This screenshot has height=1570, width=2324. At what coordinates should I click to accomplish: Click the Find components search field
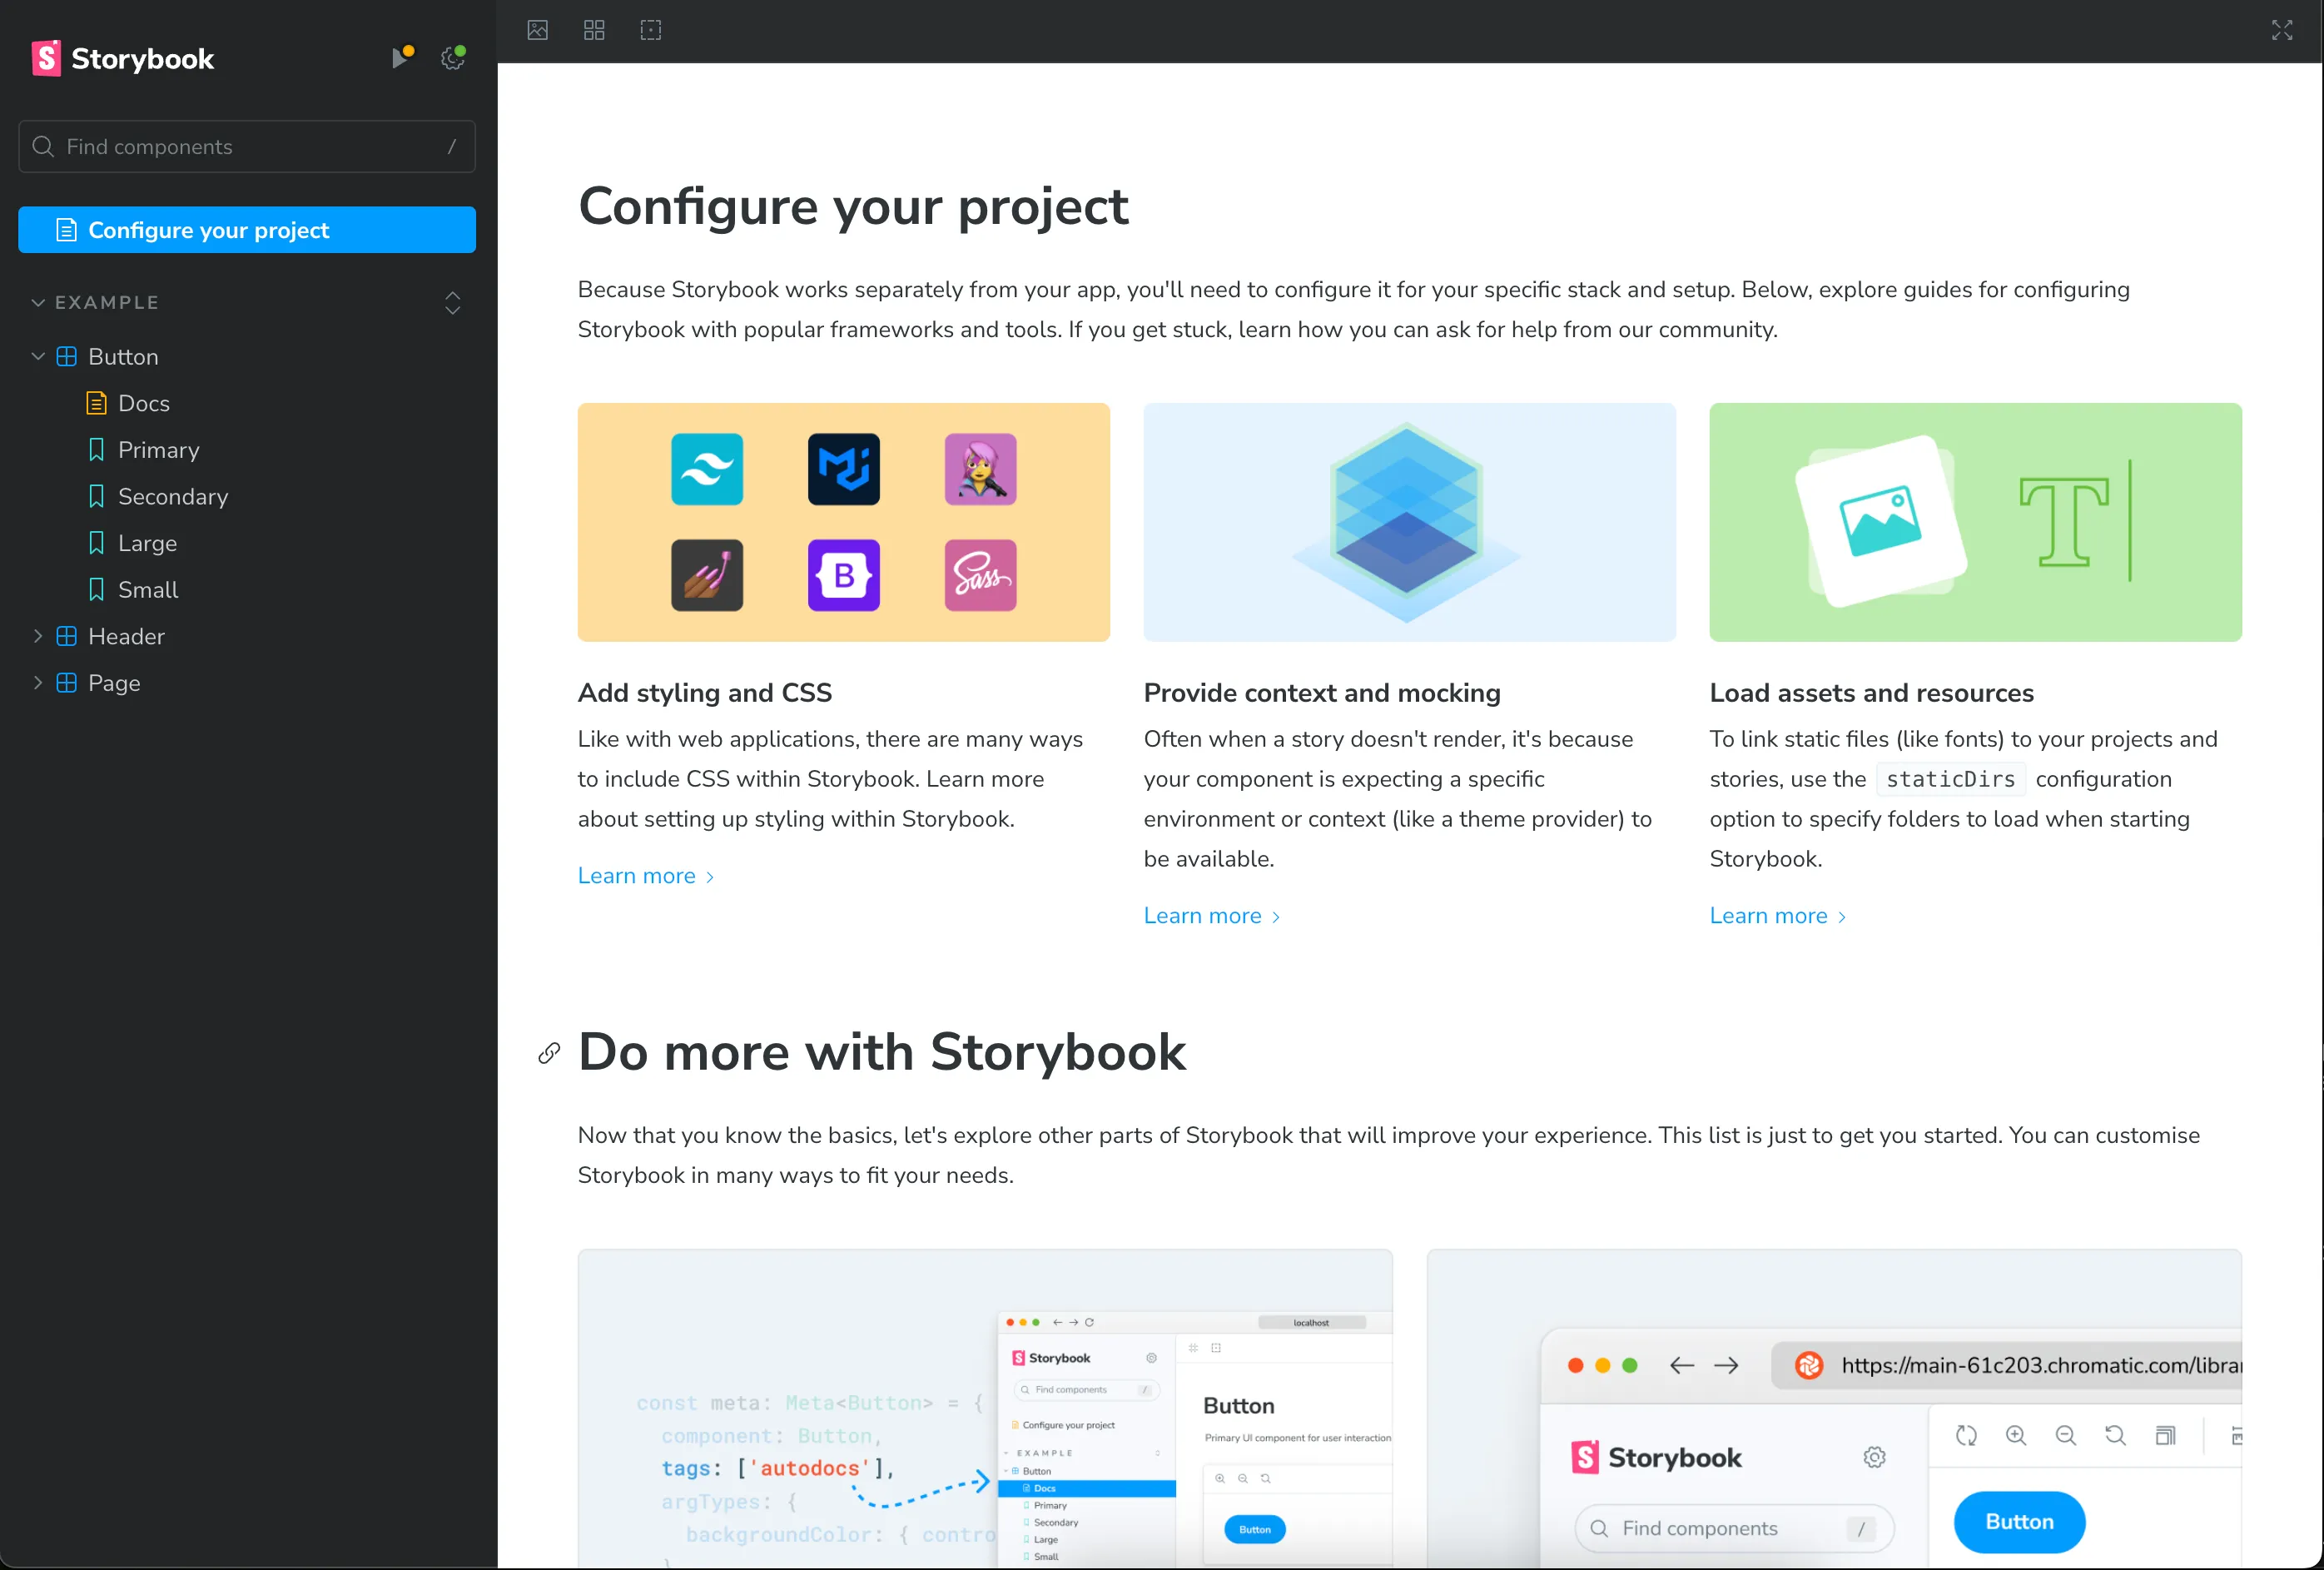(x=246, y=147)
